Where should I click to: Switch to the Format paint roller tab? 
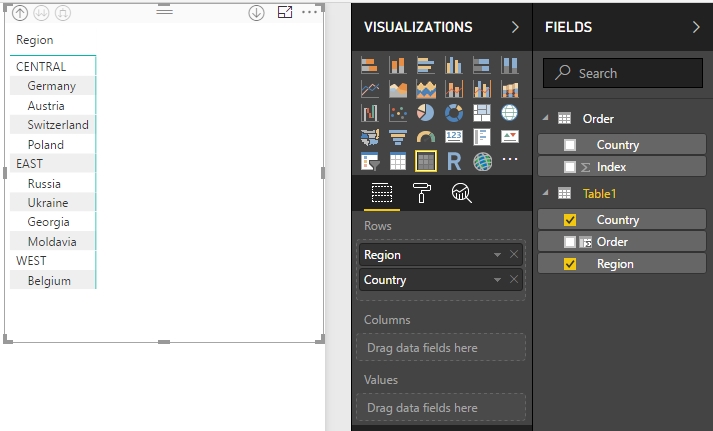click(422, 194)
